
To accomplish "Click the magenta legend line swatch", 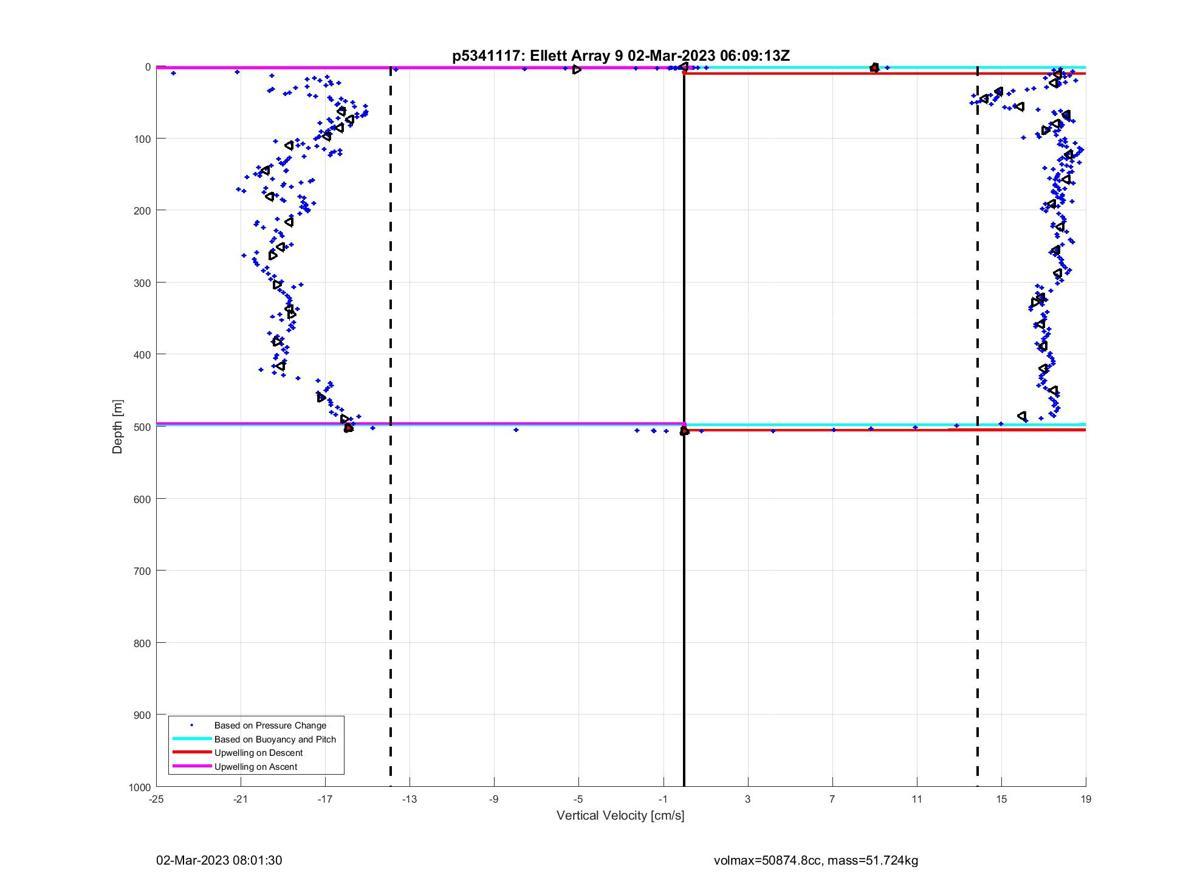I will point(191,767).
